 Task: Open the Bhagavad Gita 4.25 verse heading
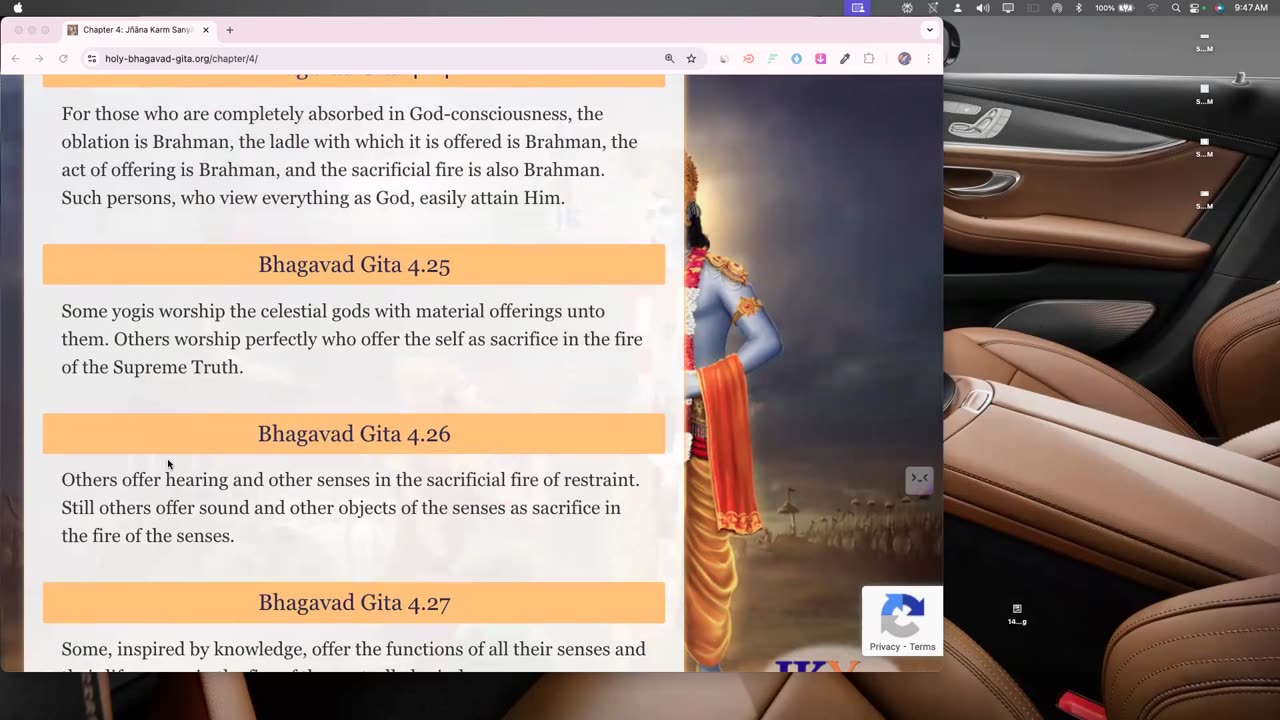pos(354,265)
